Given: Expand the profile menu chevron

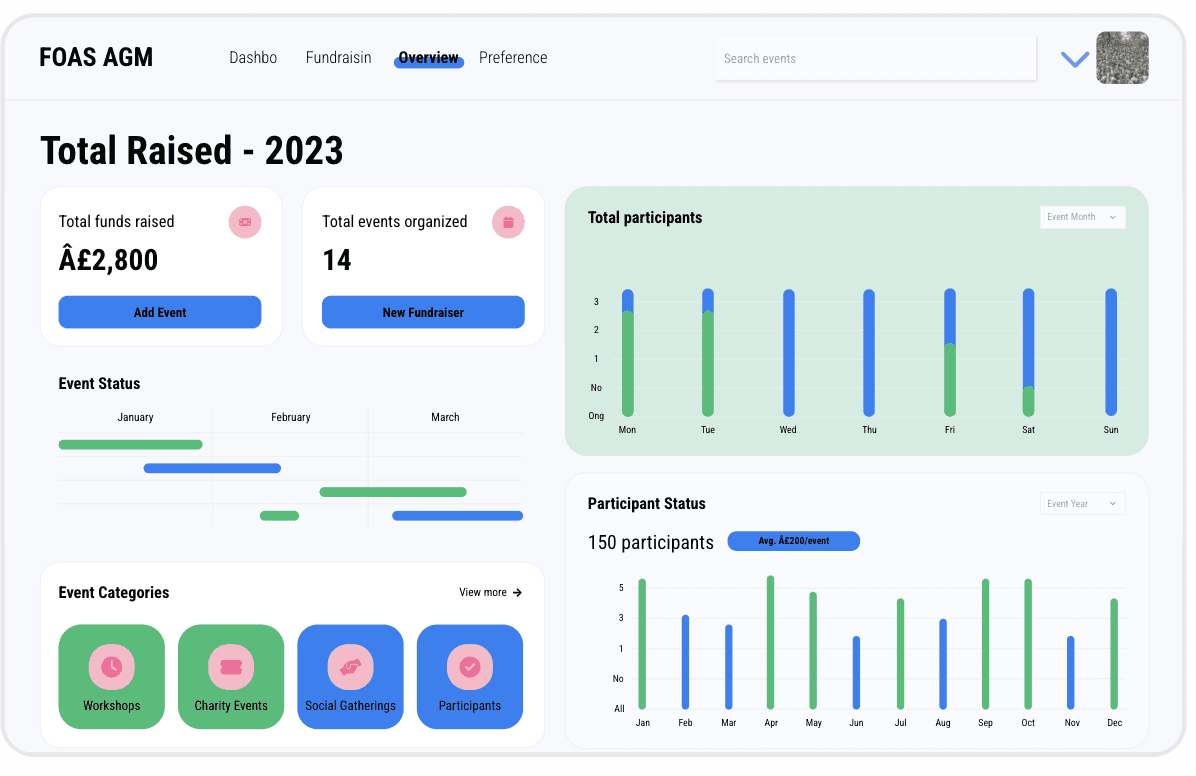Looking at the screenshot, I should point(1075,59).
